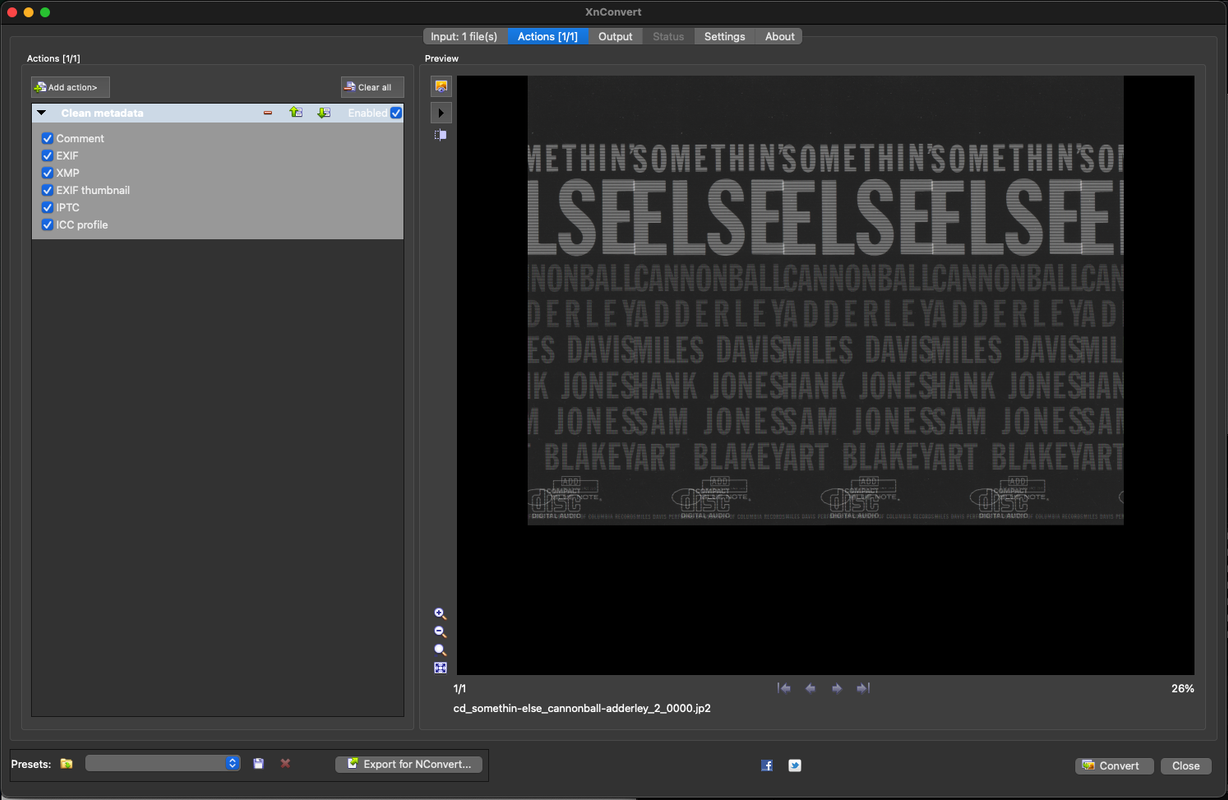The image size is (1228, 800).
Task: Click the Presets label
Action: [x=31, y=764]
